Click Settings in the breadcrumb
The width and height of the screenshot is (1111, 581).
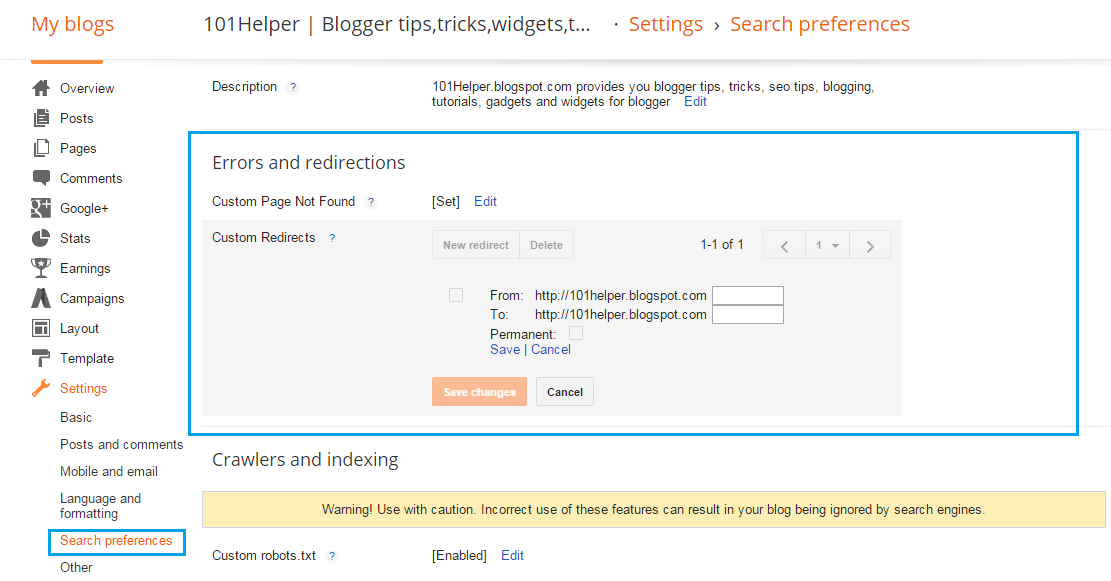coord(665,24)
